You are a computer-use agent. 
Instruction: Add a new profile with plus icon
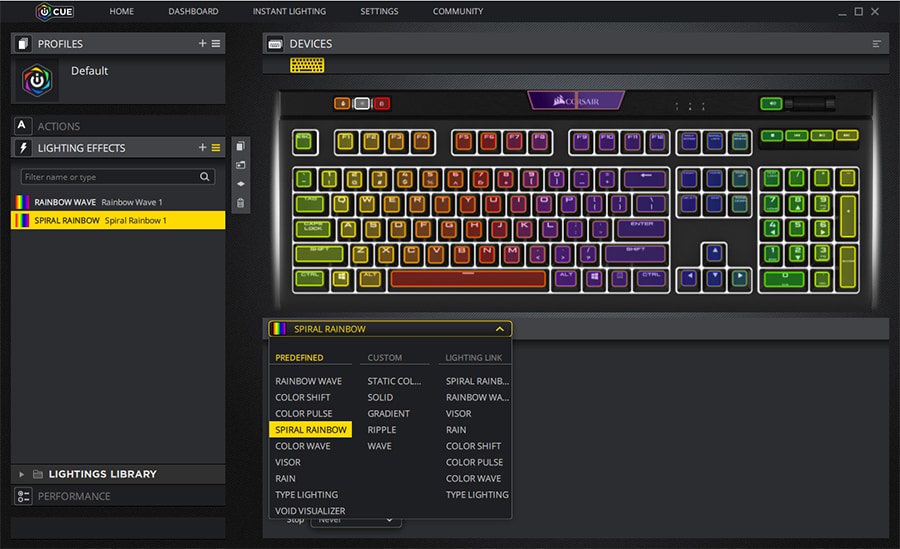point(202,44)
